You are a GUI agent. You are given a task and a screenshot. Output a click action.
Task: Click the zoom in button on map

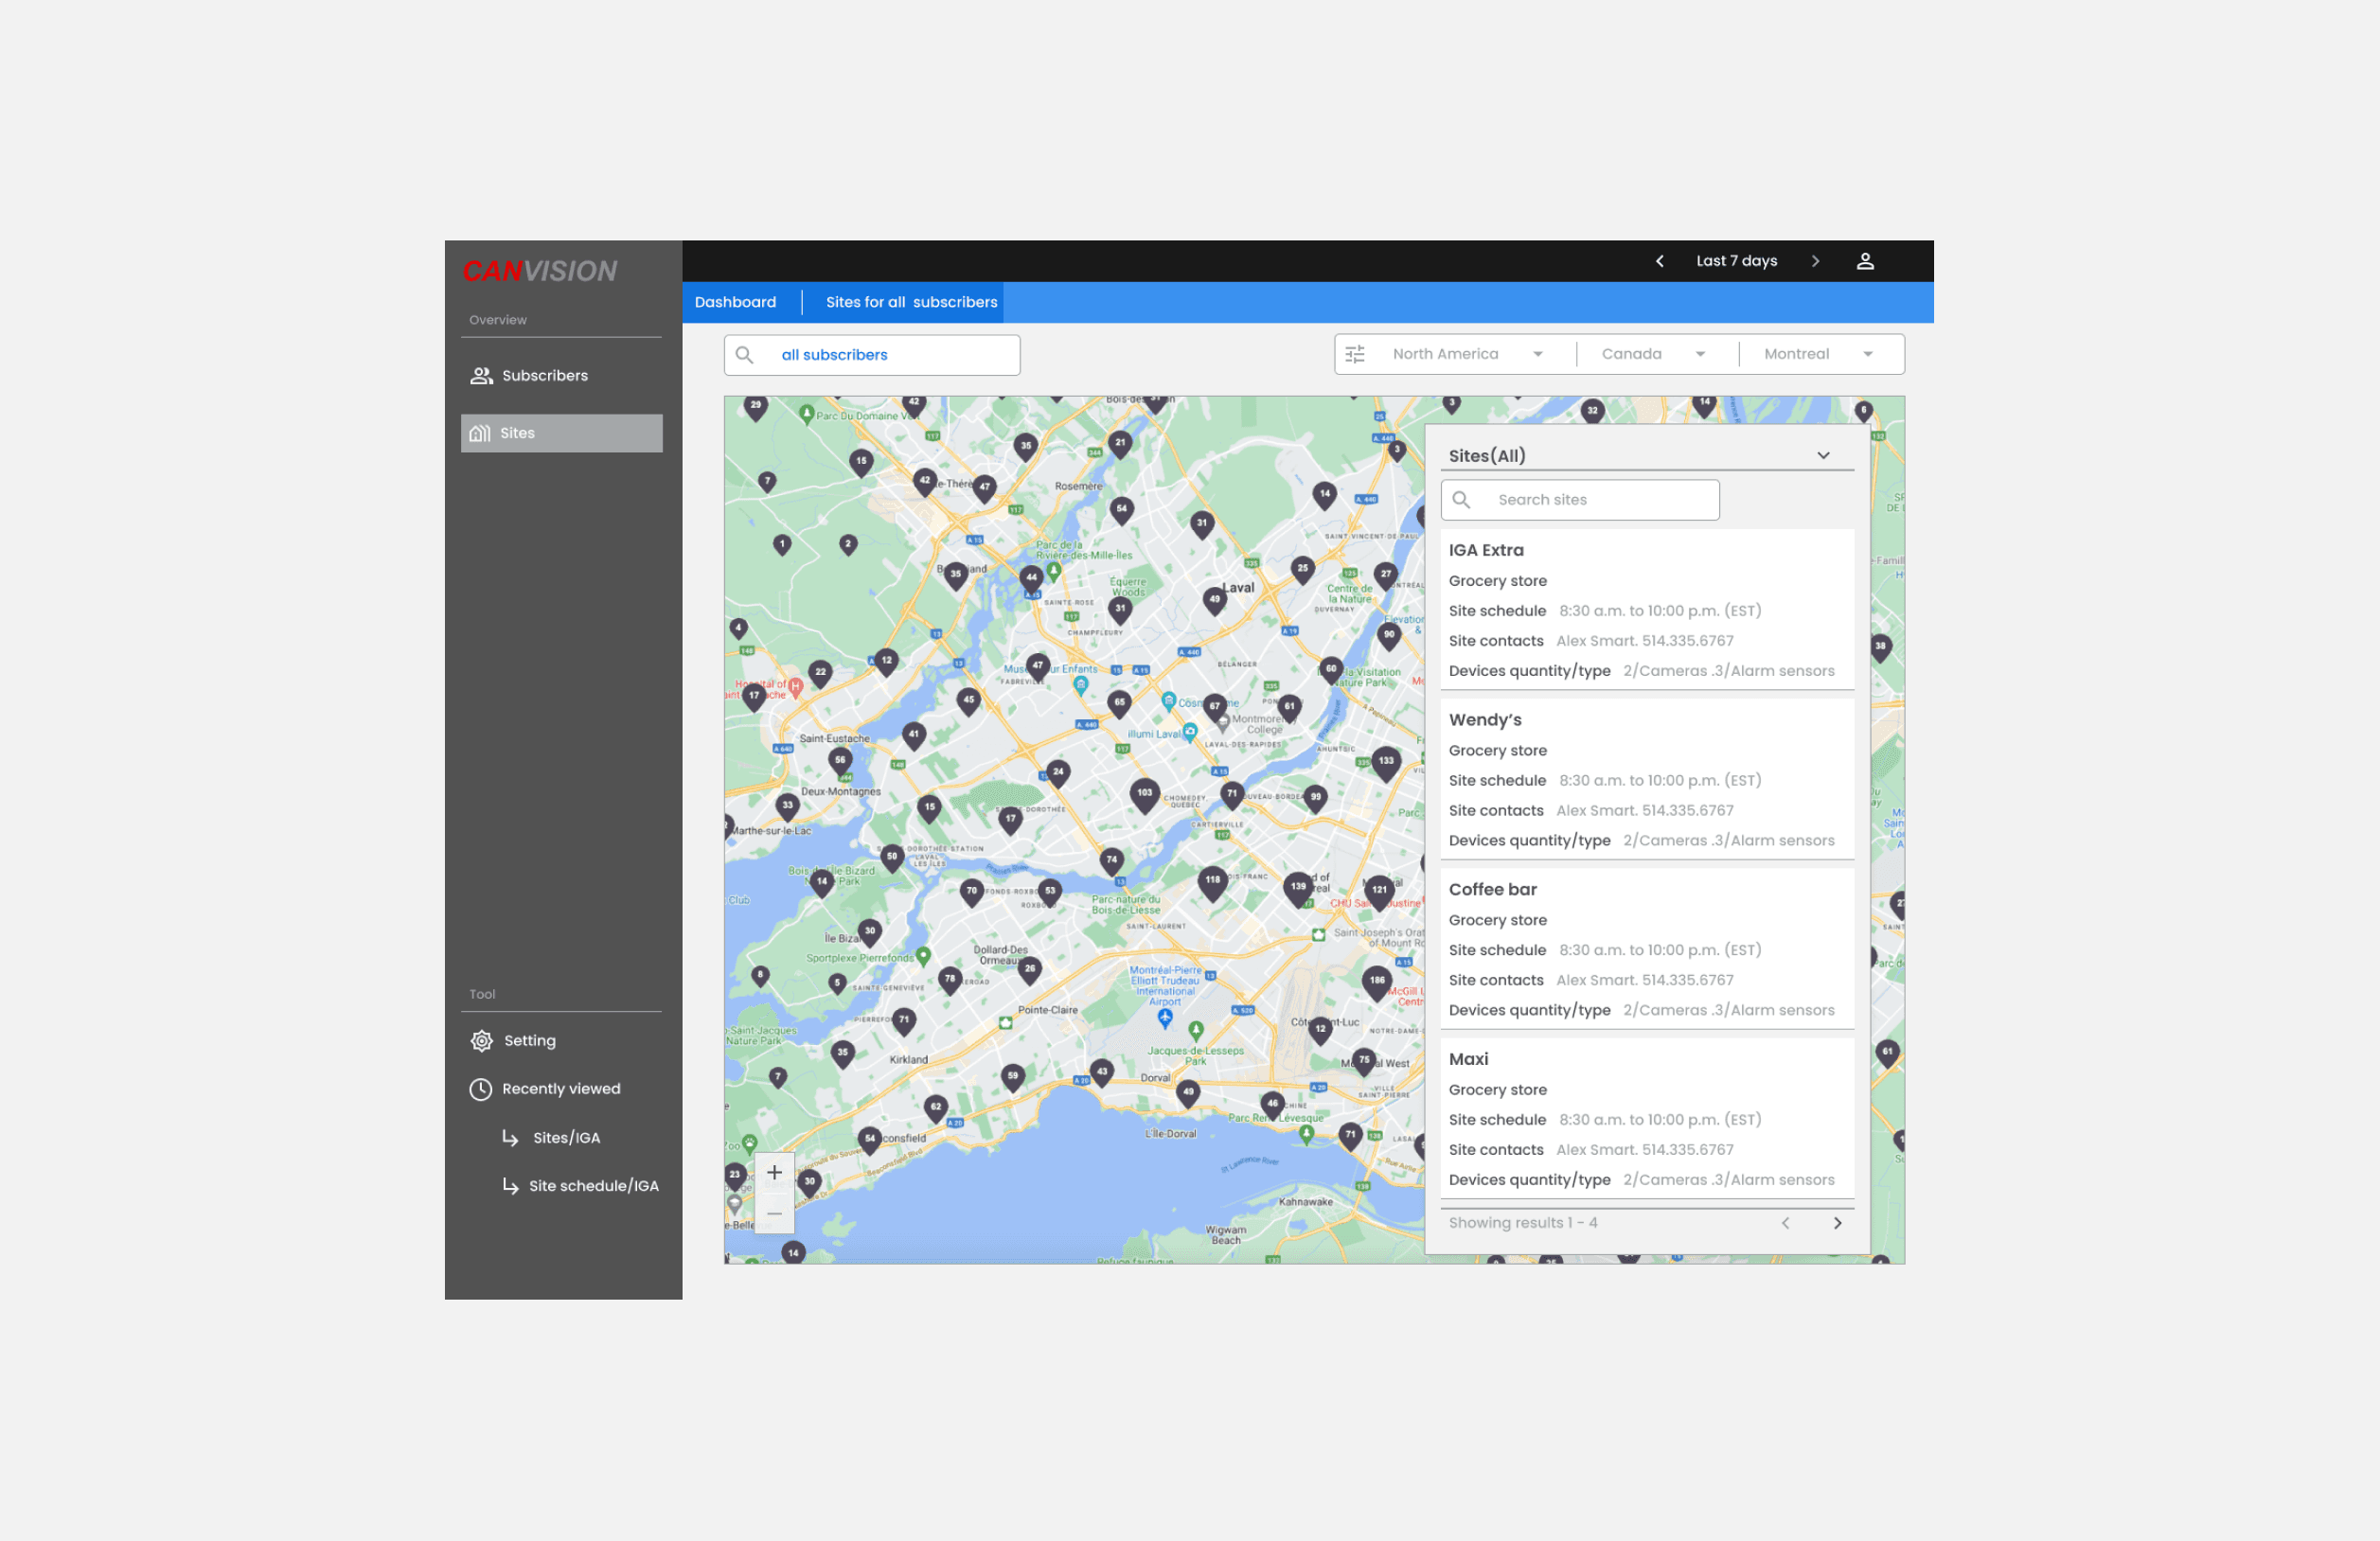pos(775,1173)
